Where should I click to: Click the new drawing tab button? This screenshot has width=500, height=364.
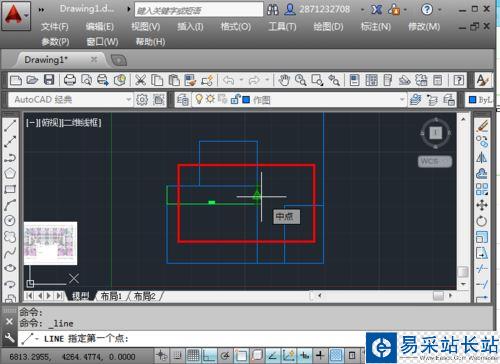point(119,60)
